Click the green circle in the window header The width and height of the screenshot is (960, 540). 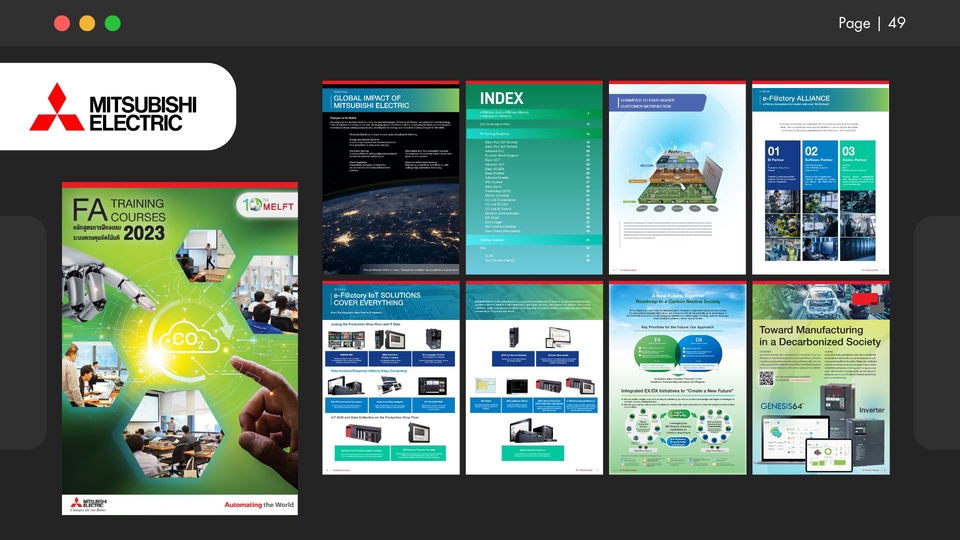(x=112, y=23)
